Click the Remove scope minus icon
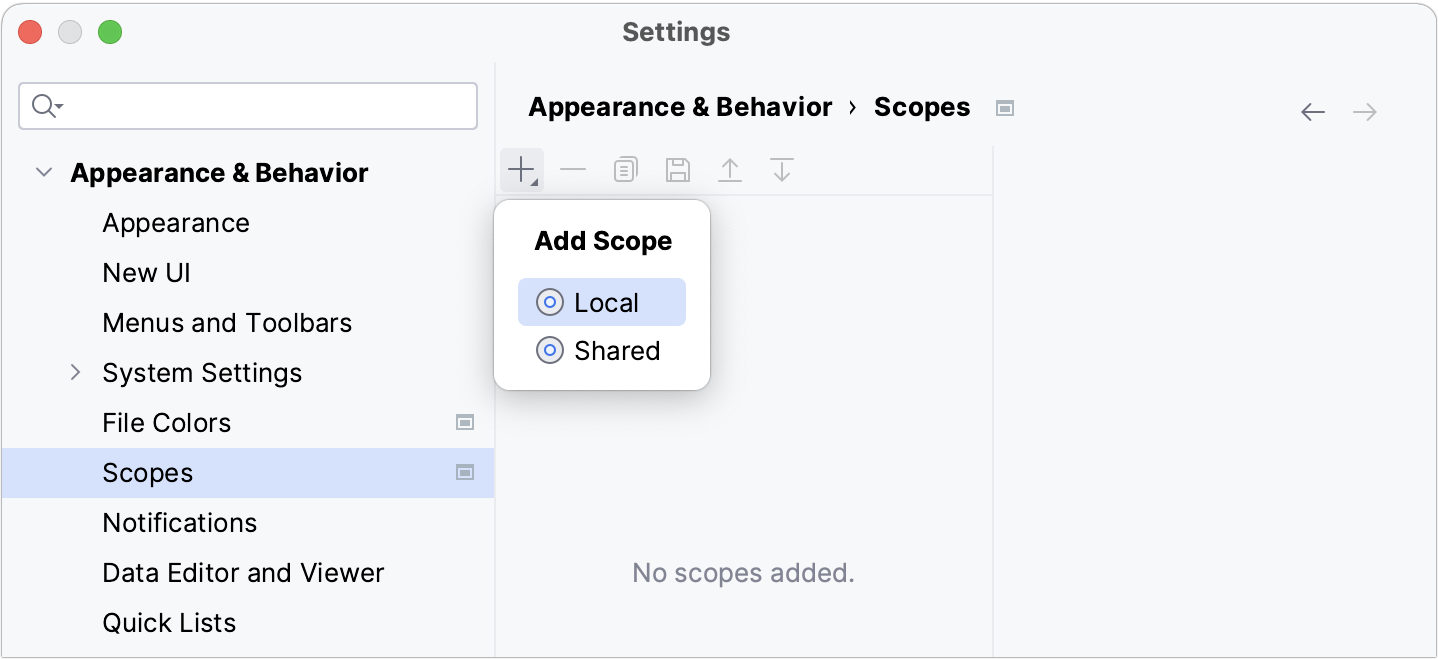 (573, 169)
